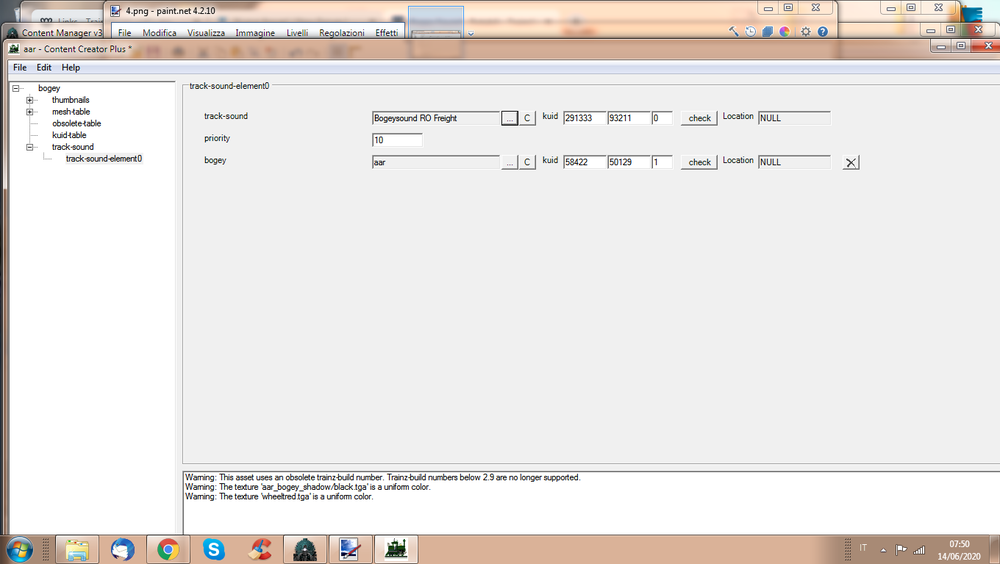Image resolution: width=1000 pixels, height=564 pixels.
Task: Open the File menu in Content Creator Plus
Action: pos(20,68)
